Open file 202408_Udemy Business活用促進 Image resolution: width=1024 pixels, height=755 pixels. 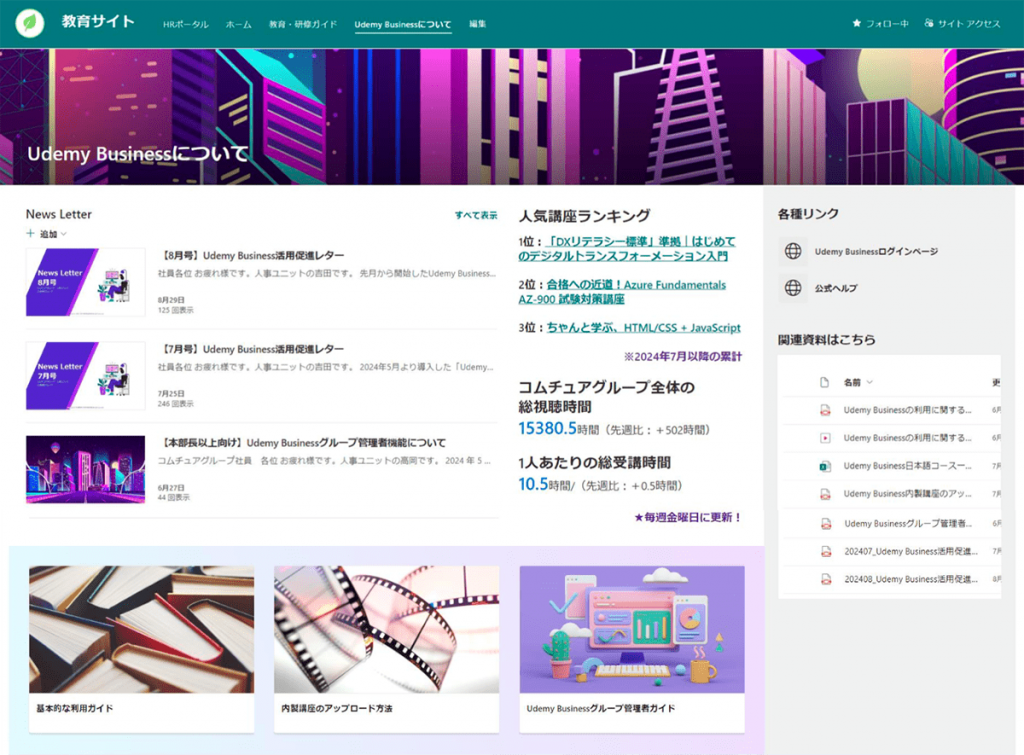click(x=911, y=579)
